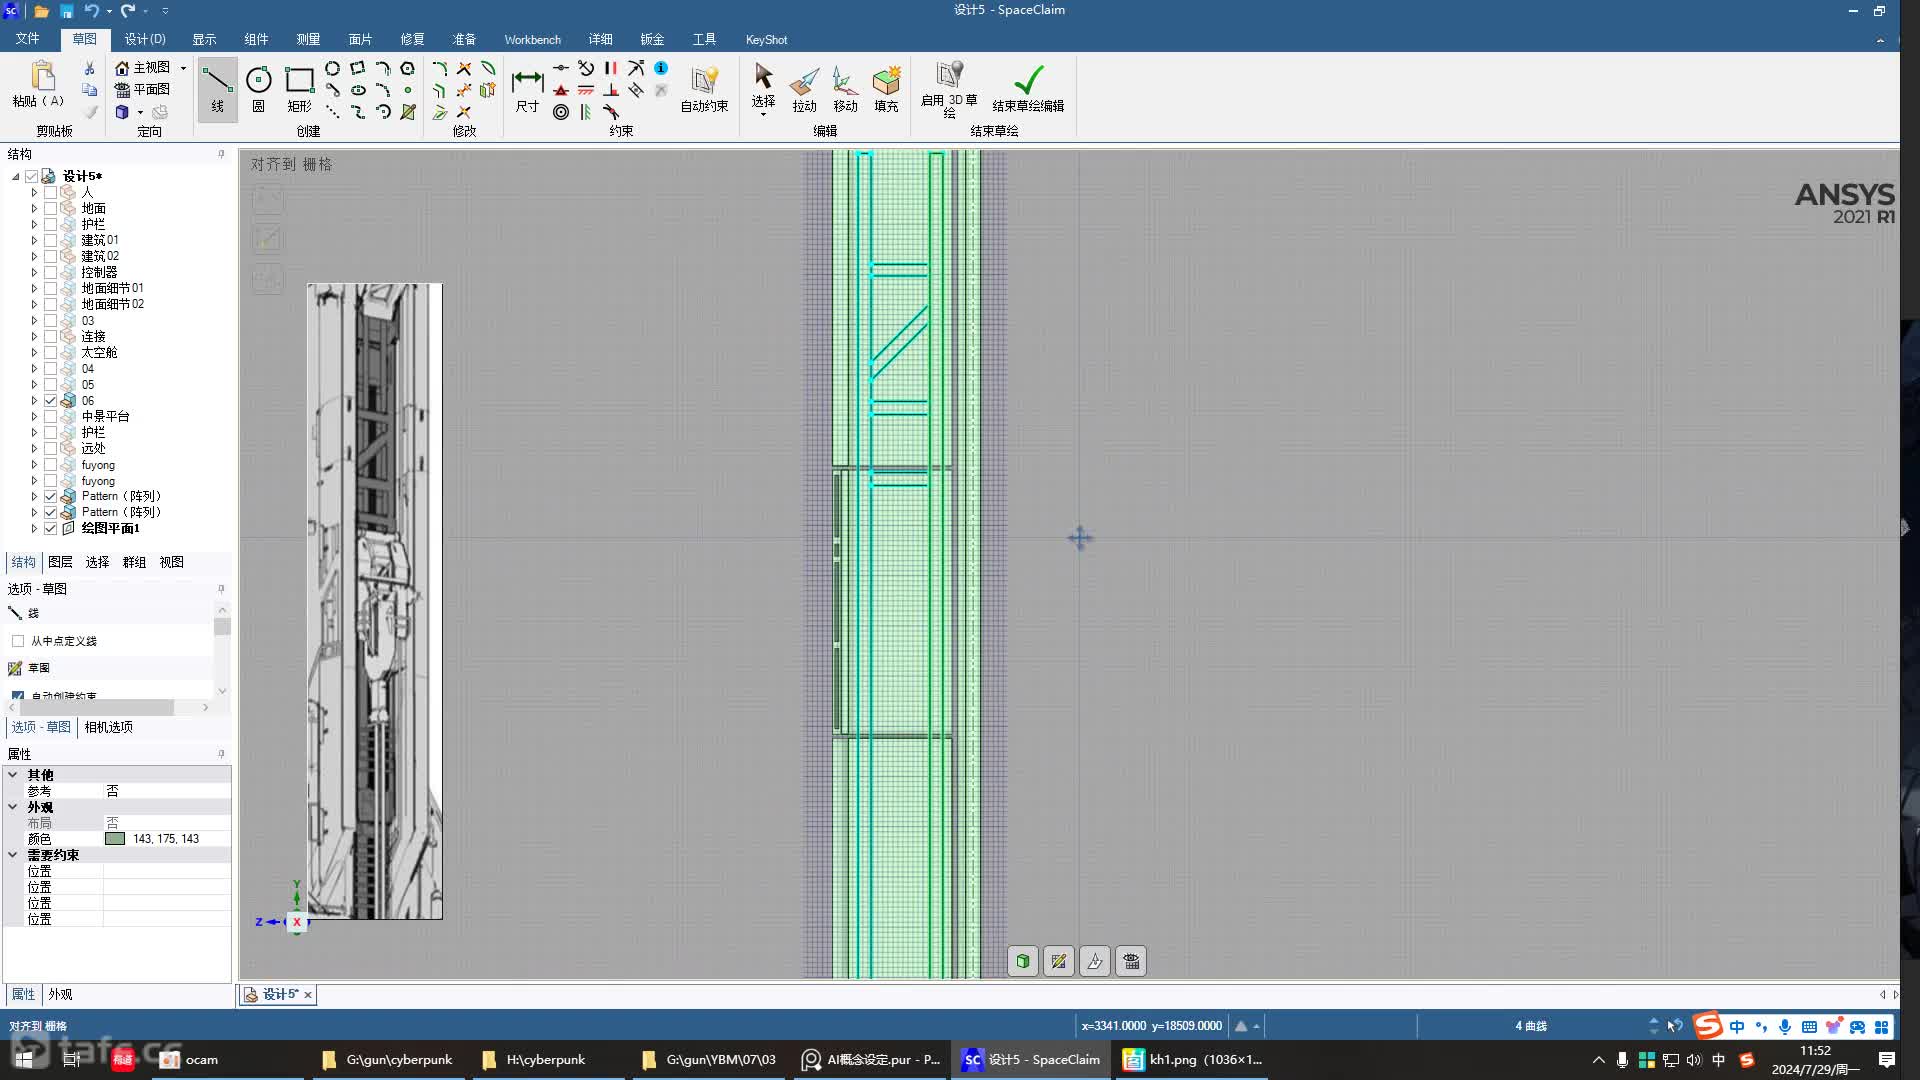Click the concentric constraint icon
Viewport: 1920px width, 1080px height.
(561, 112)
